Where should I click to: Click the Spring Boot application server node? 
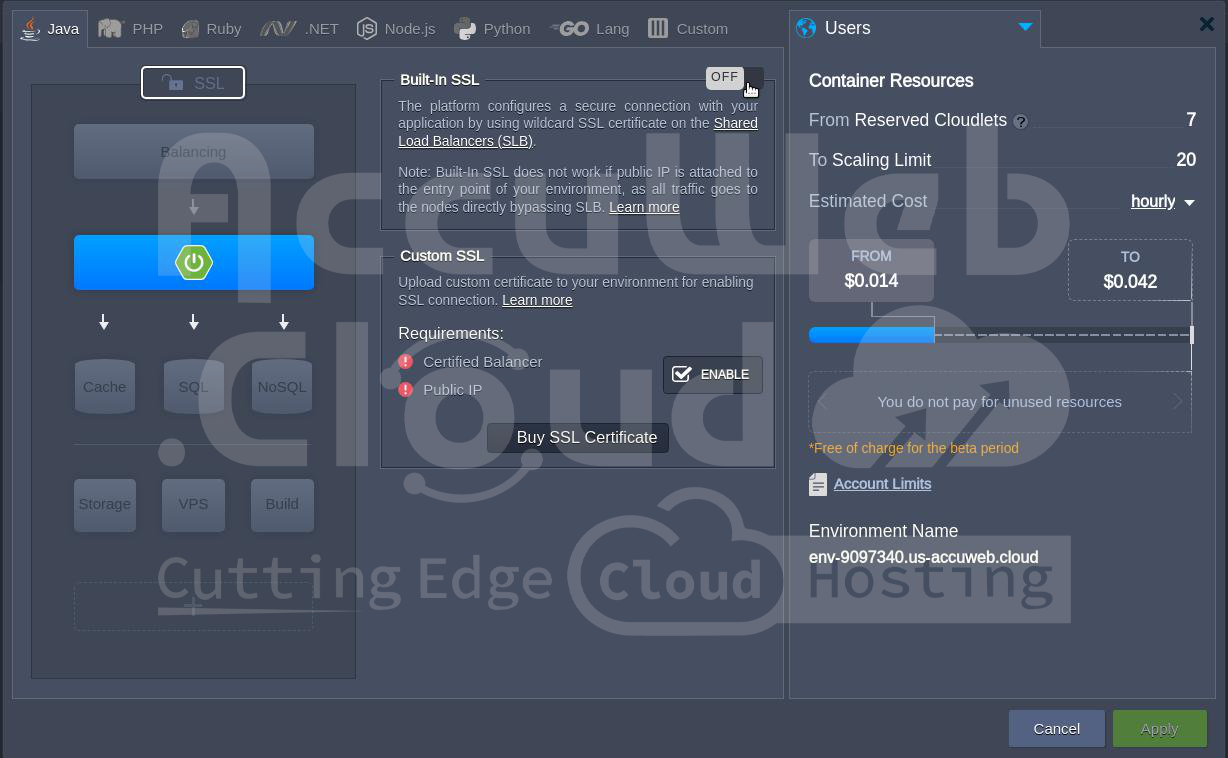(x=193, y=262)
